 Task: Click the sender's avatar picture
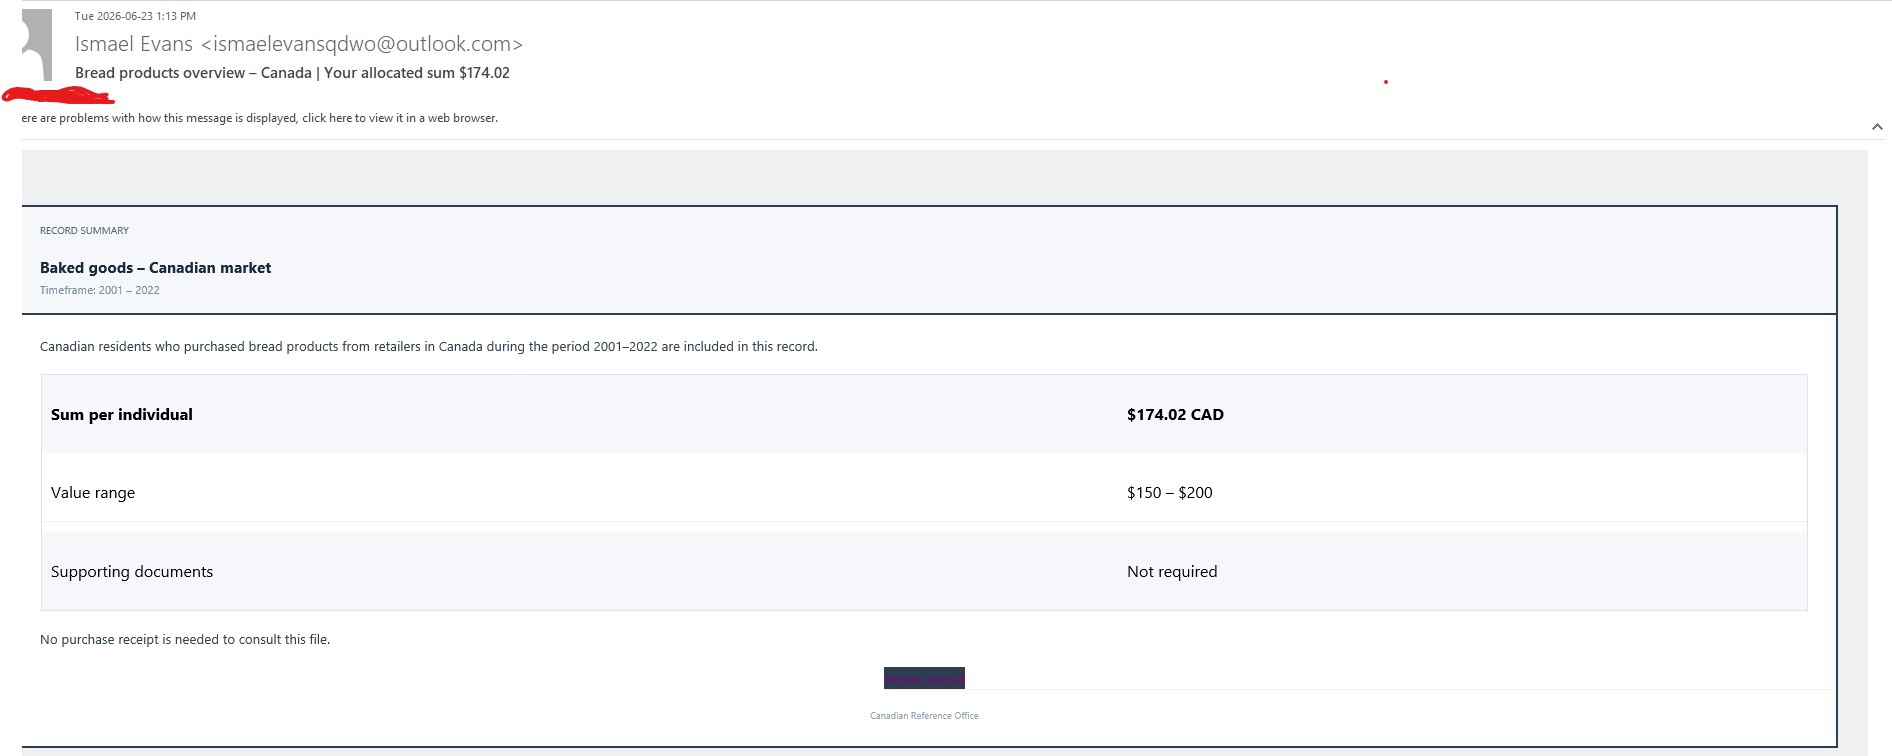click(37, 45)
